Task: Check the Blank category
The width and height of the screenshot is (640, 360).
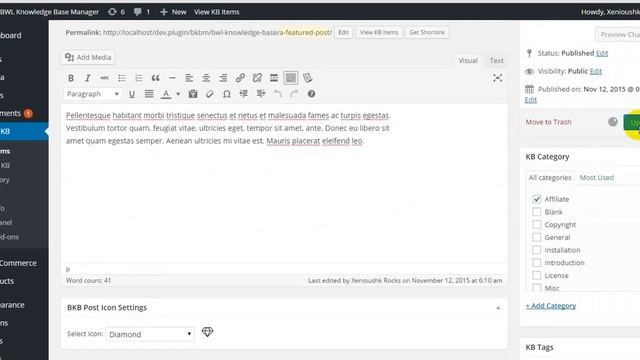Action: click(x=536, y=212)
